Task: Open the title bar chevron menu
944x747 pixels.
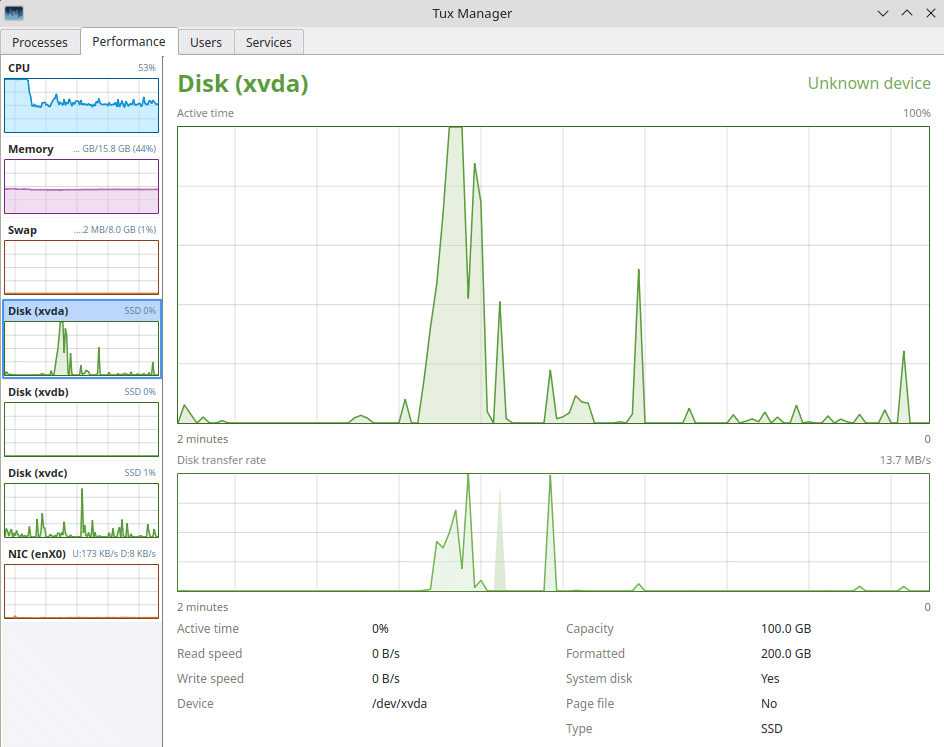Action: coord(883,13)
